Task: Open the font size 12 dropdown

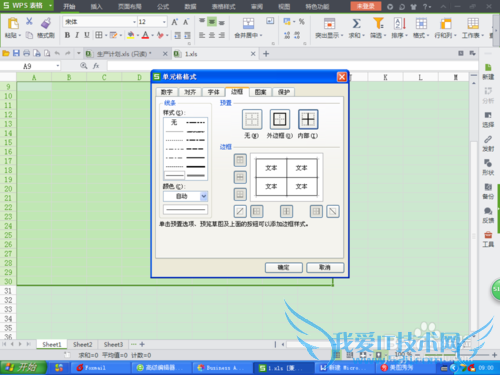Action: pos(164,22)
